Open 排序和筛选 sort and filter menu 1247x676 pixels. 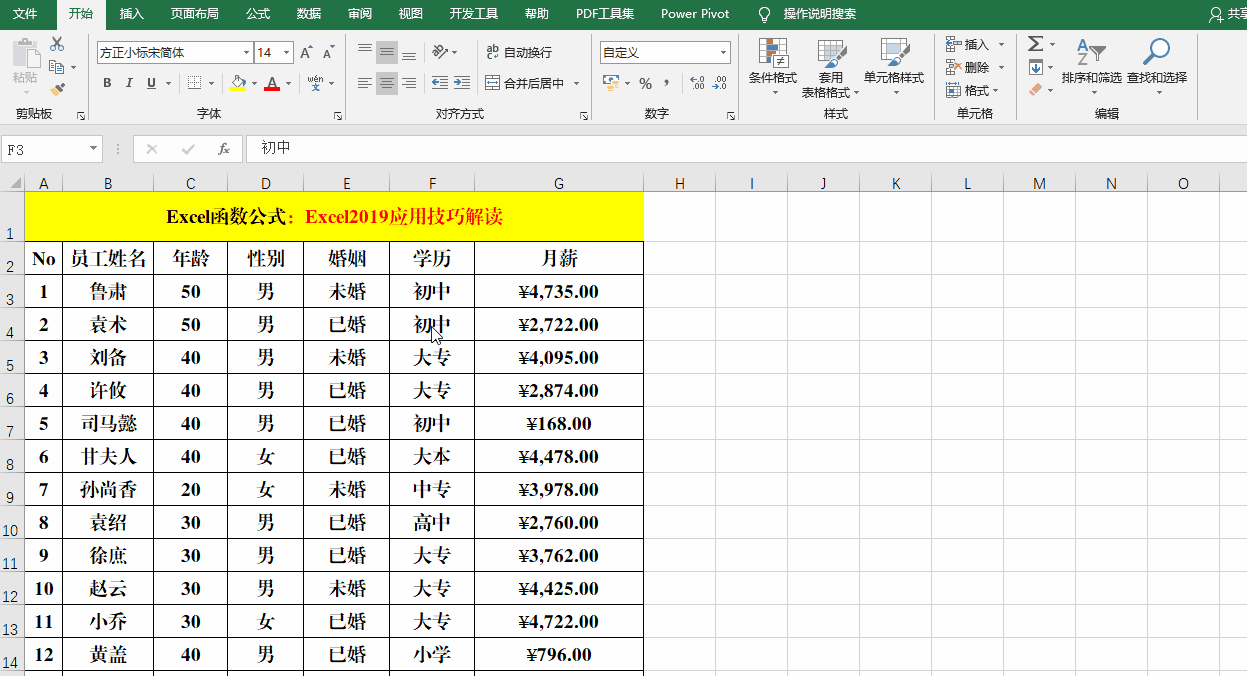1091,66
